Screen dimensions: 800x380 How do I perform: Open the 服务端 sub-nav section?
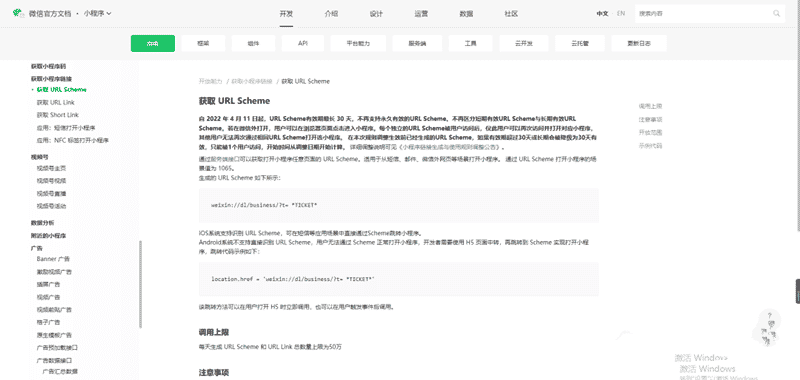pos(417,43)
